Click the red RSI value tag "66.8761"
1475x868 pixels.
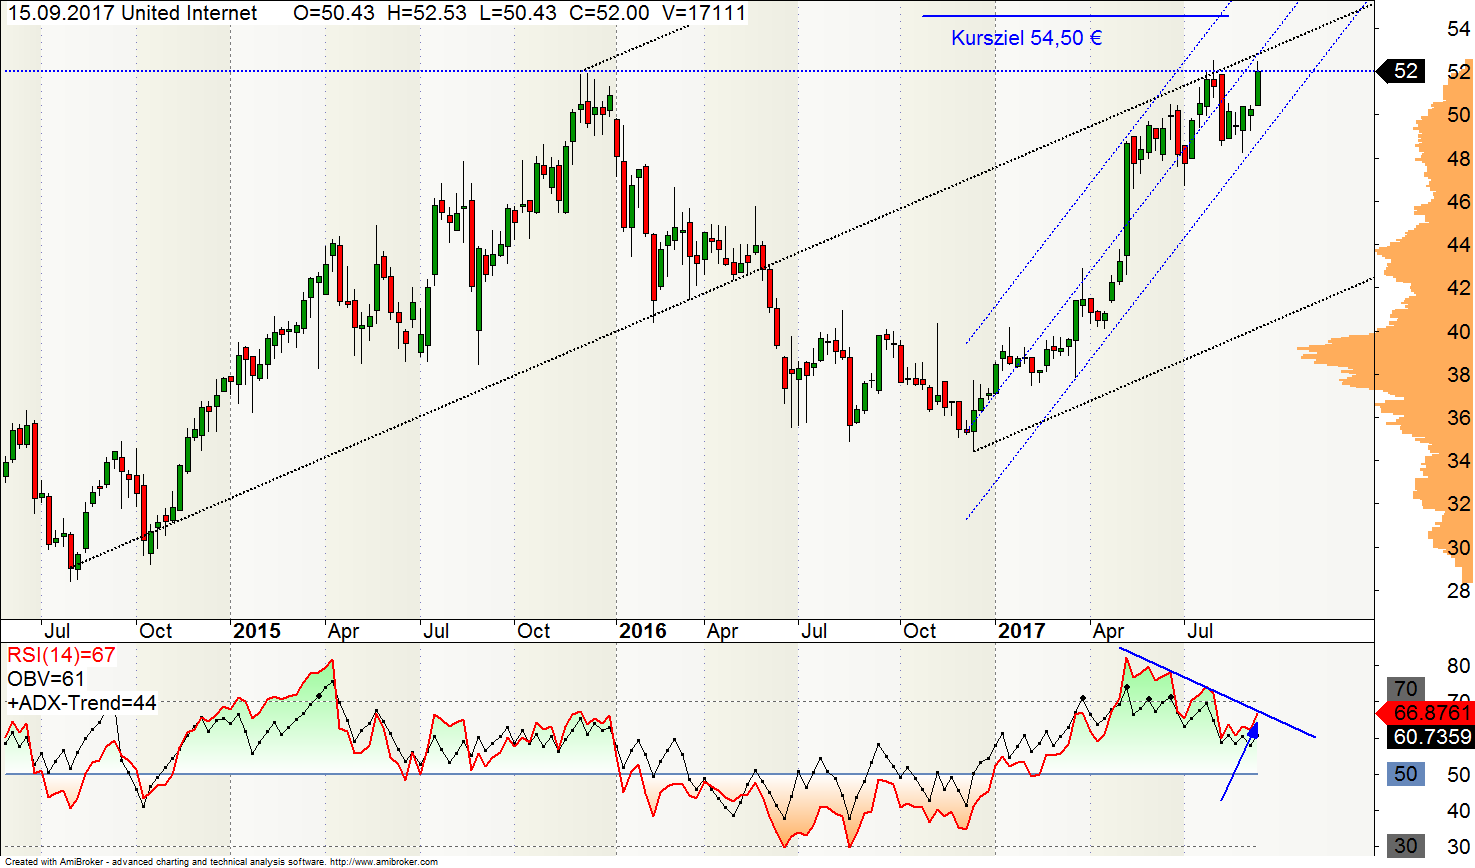point(1425,713)
